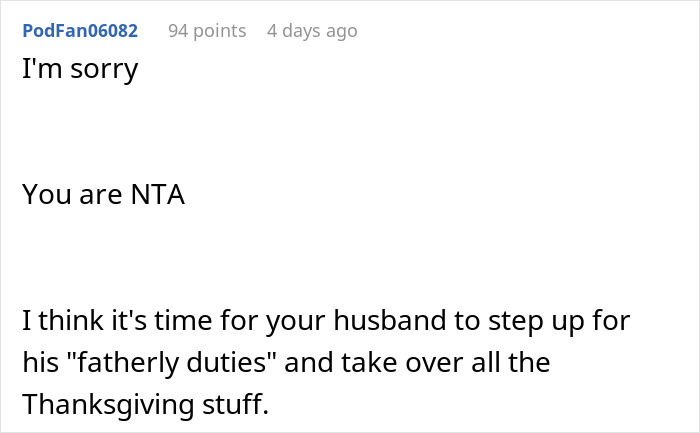Screen dimensions: 700x433
Task: Click the words "take over all the"
Action: click(x=446, y=362)
